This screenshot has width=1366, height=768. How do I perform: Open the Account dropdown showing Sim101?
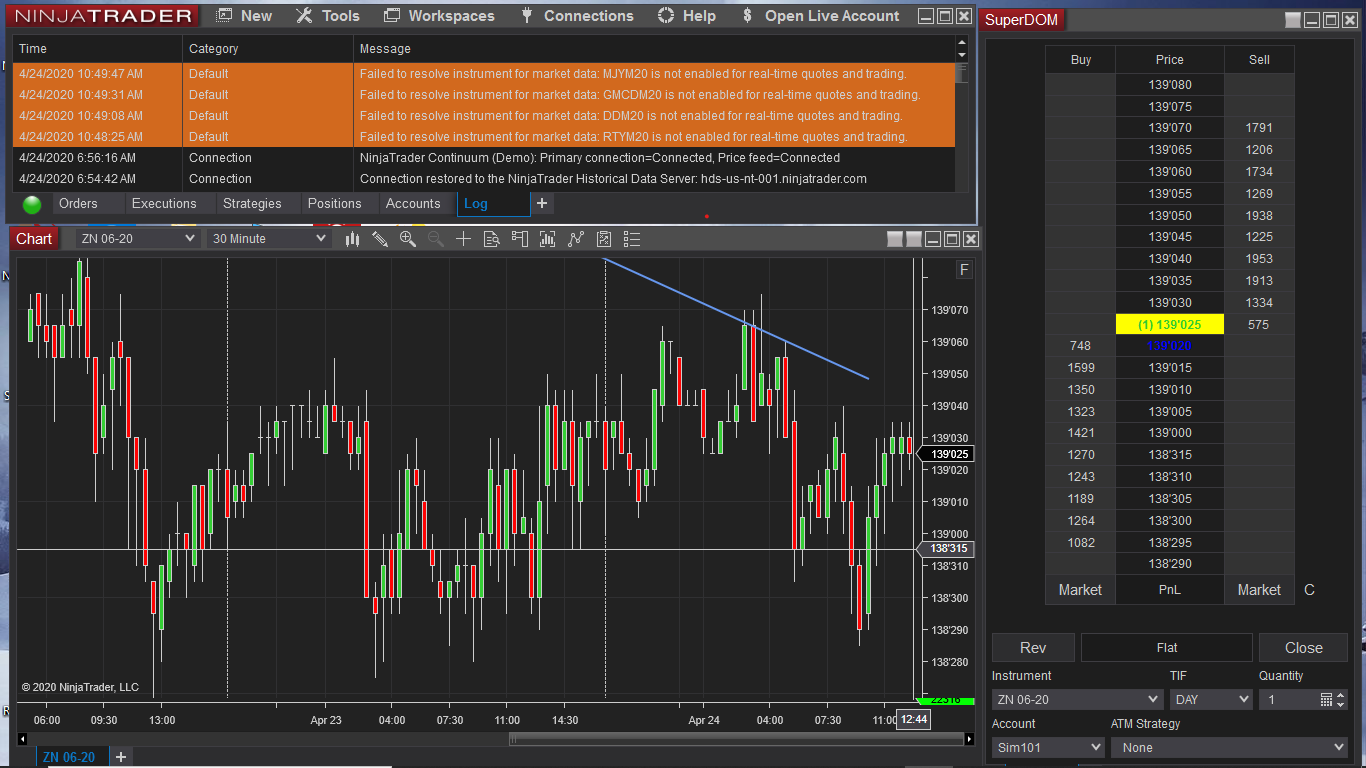pos(1048,747)
